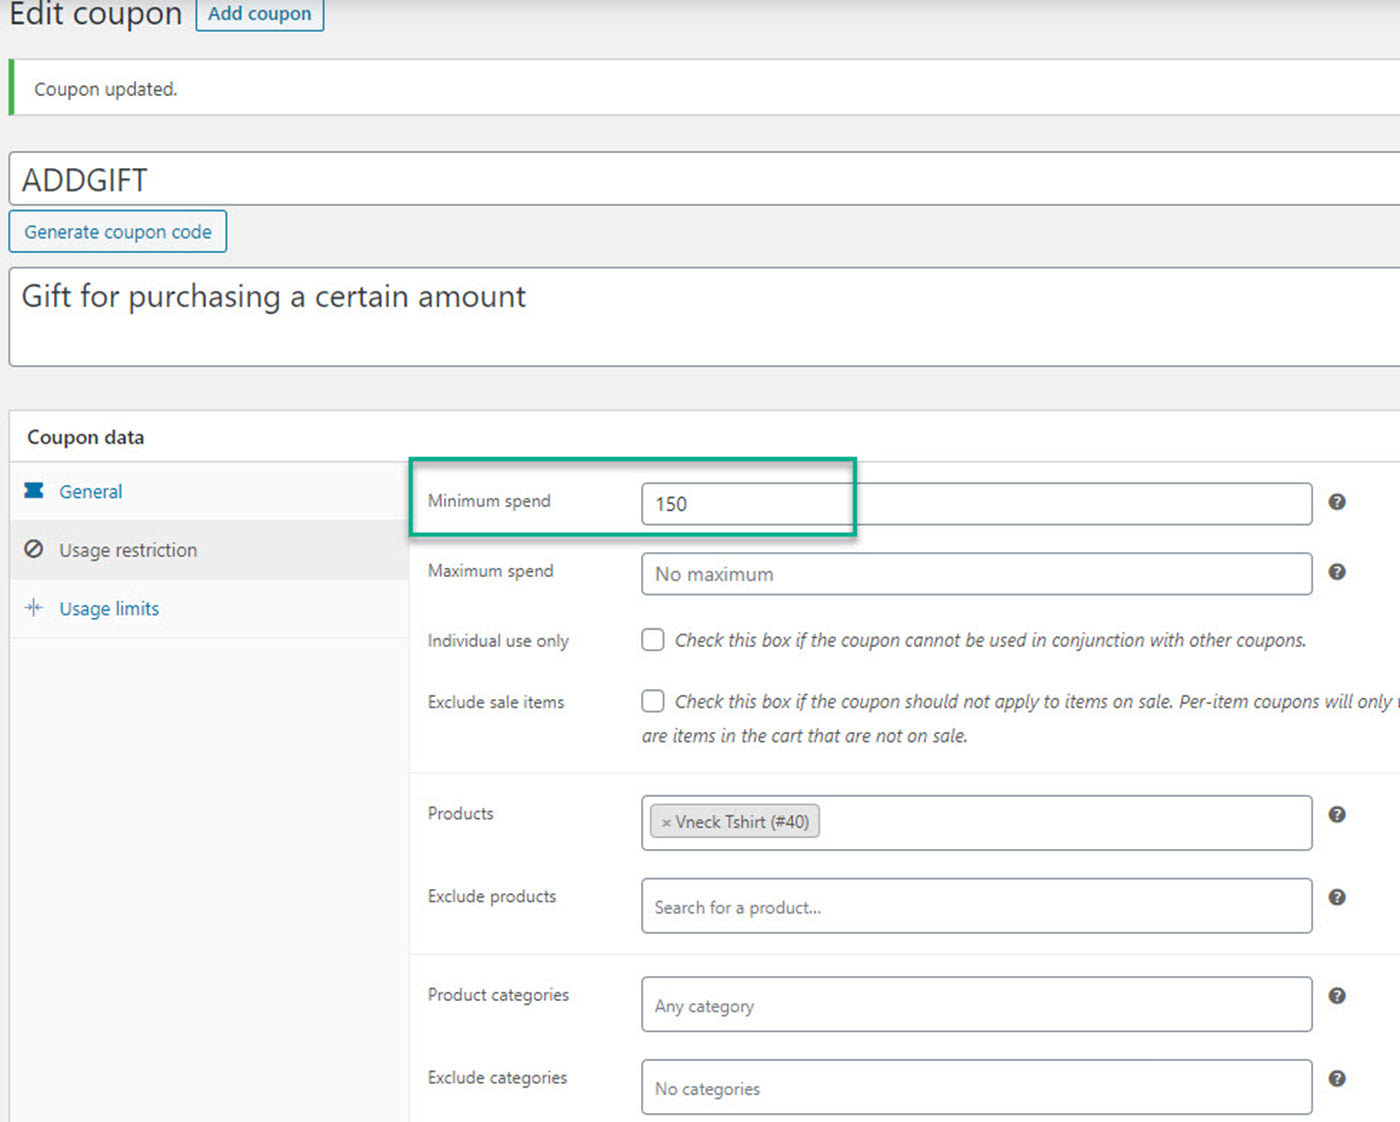The image size is (1400, 1122).
Task: Remove Vneck Tshirt tag using its x icon
Action: 666,823
